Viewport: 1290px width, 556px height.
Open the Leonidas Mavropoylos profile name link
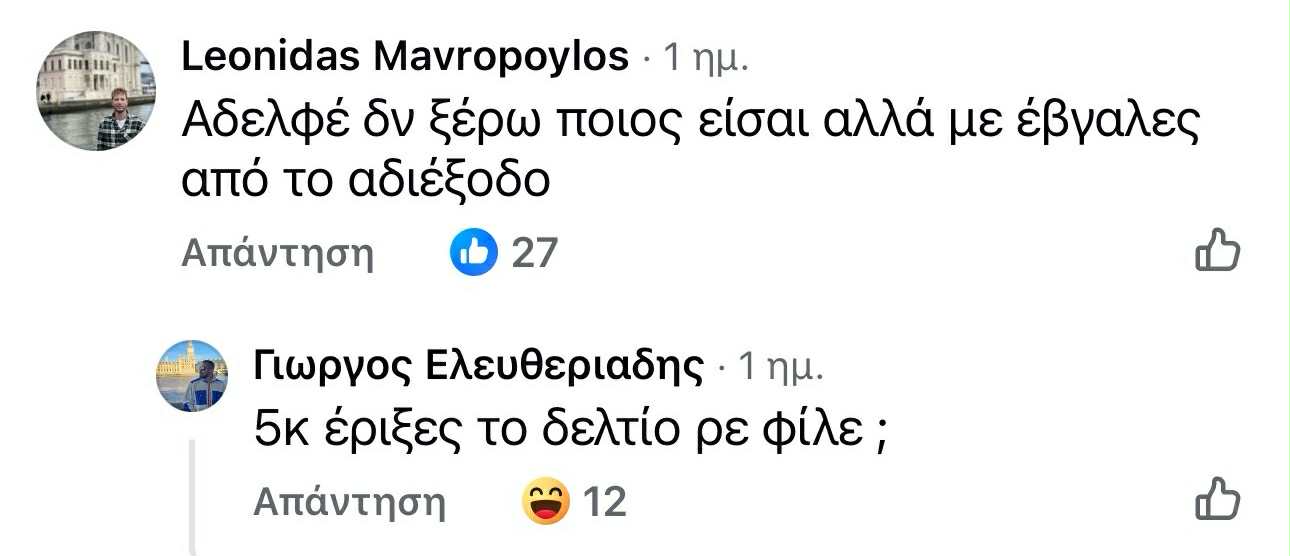(405, 58)
